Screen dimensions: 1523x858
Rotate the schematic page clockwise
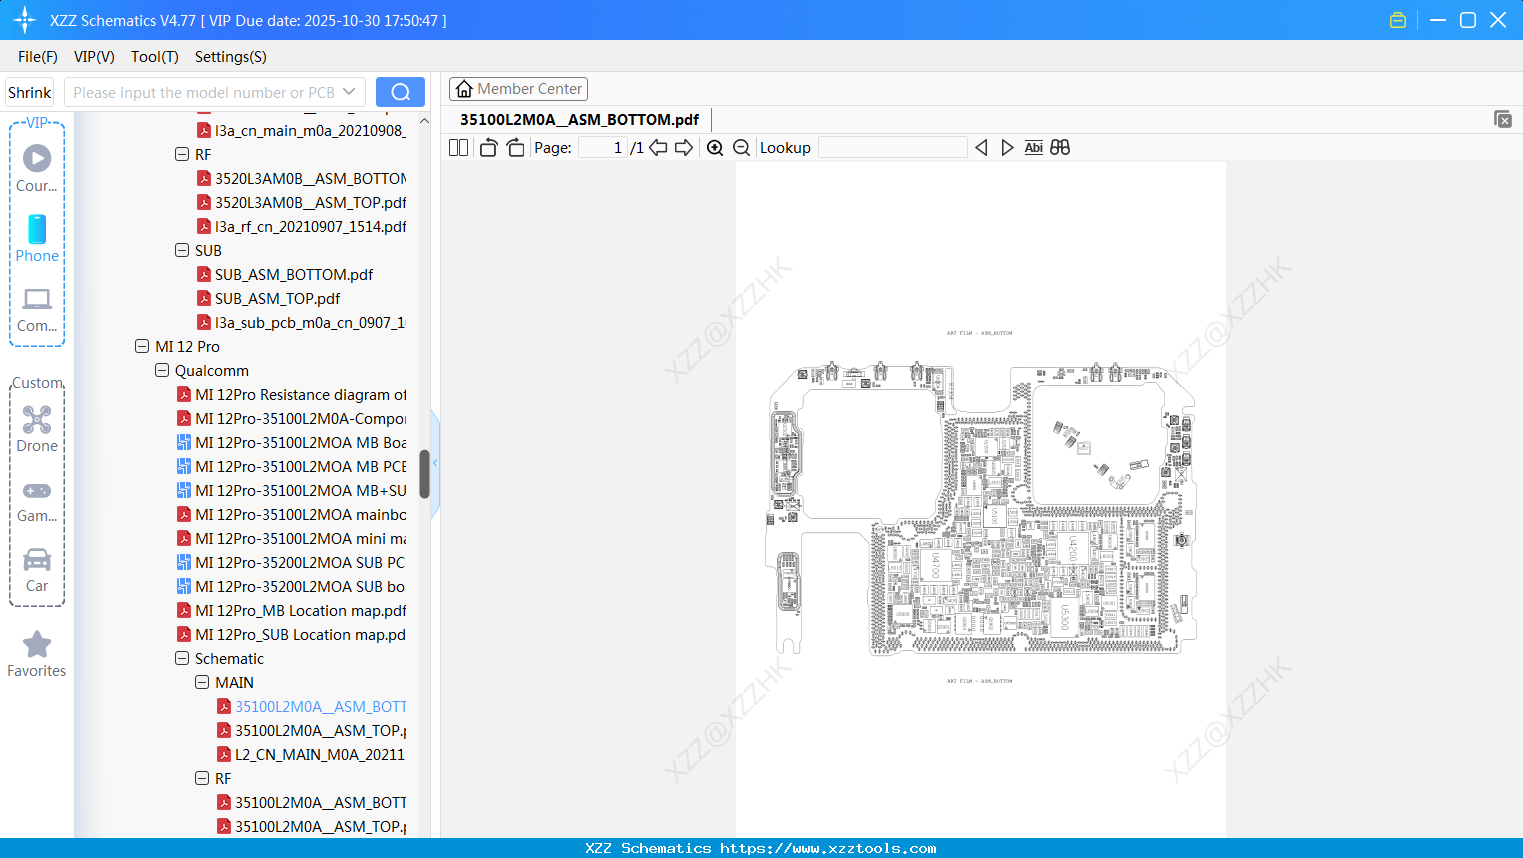514,147
